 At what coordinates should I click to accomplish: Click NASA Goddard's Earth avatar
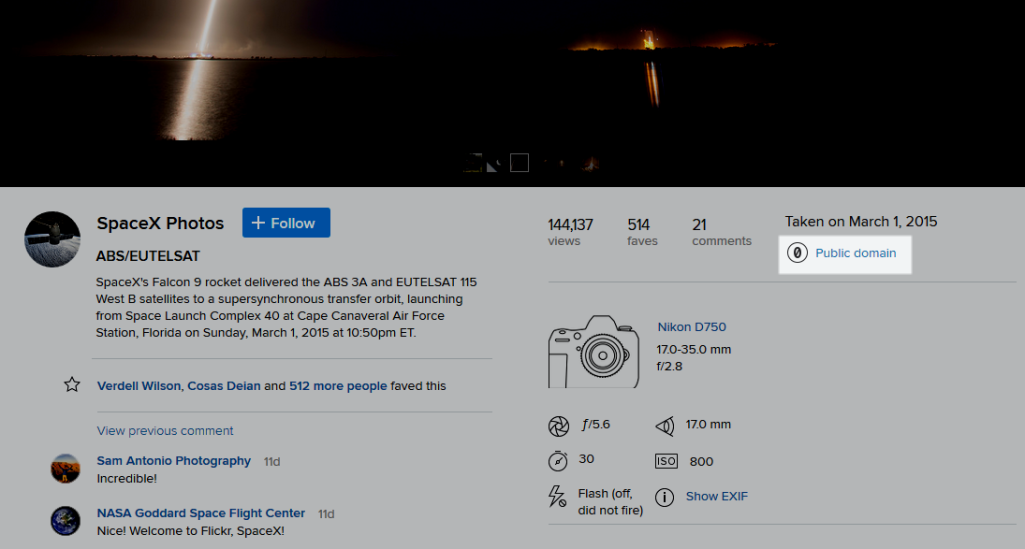click(x=65, y=520)
